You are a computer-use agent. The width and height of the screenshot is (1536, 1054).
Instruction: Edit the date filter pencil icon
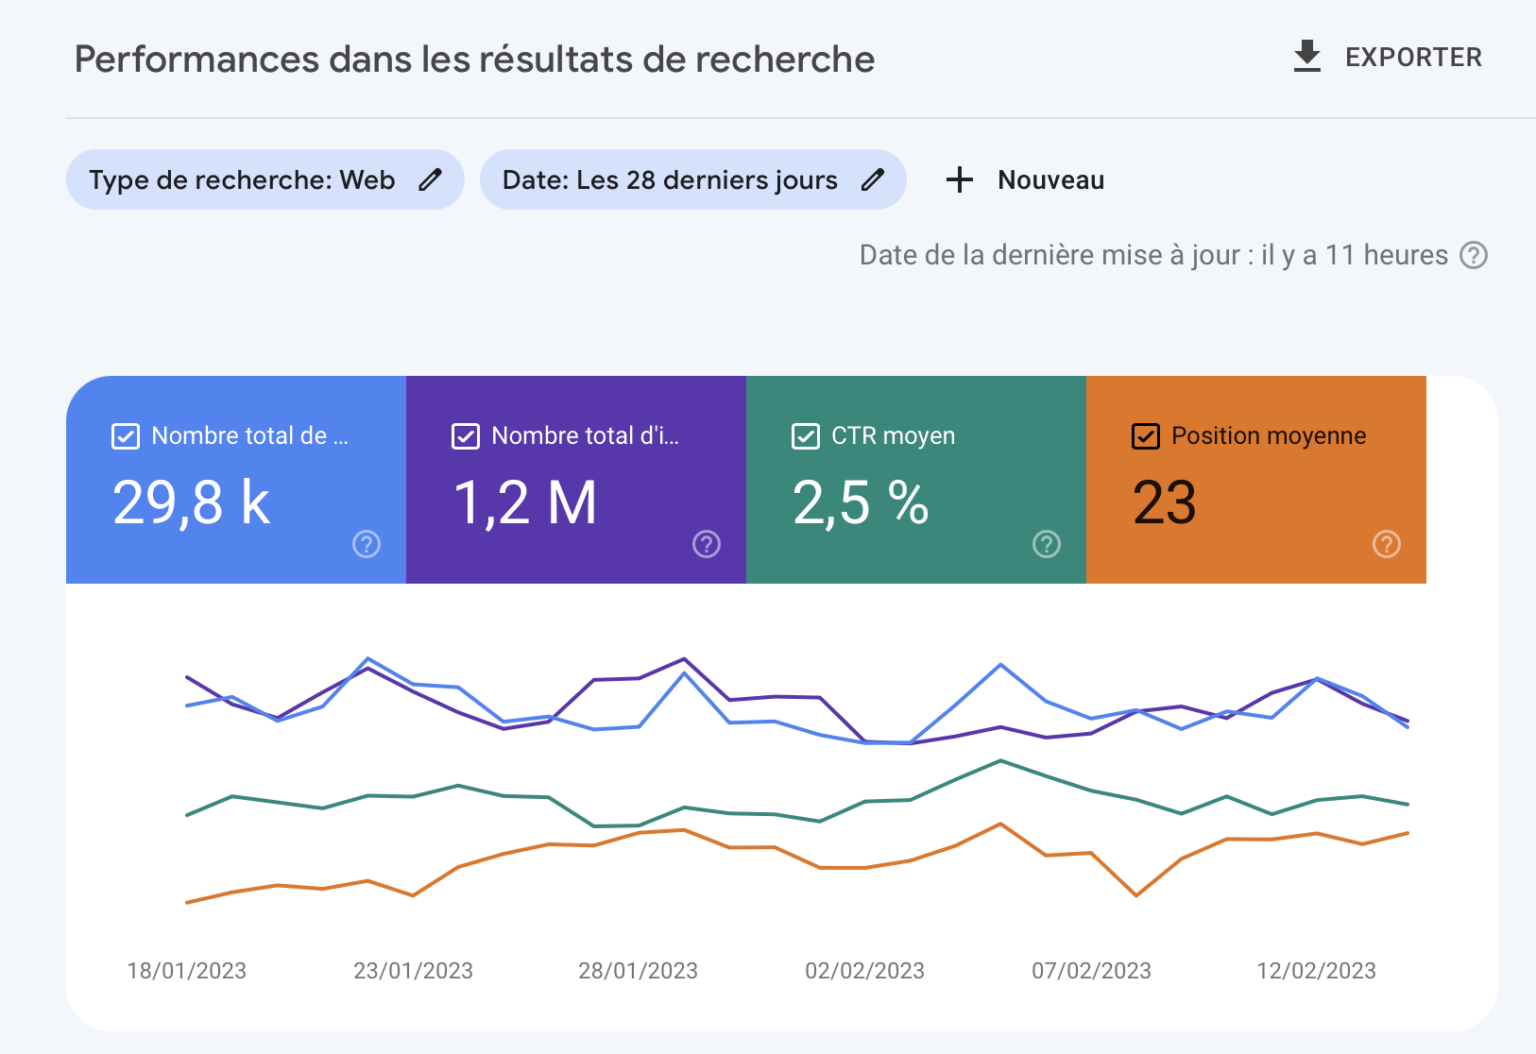[x=873, y=180]
